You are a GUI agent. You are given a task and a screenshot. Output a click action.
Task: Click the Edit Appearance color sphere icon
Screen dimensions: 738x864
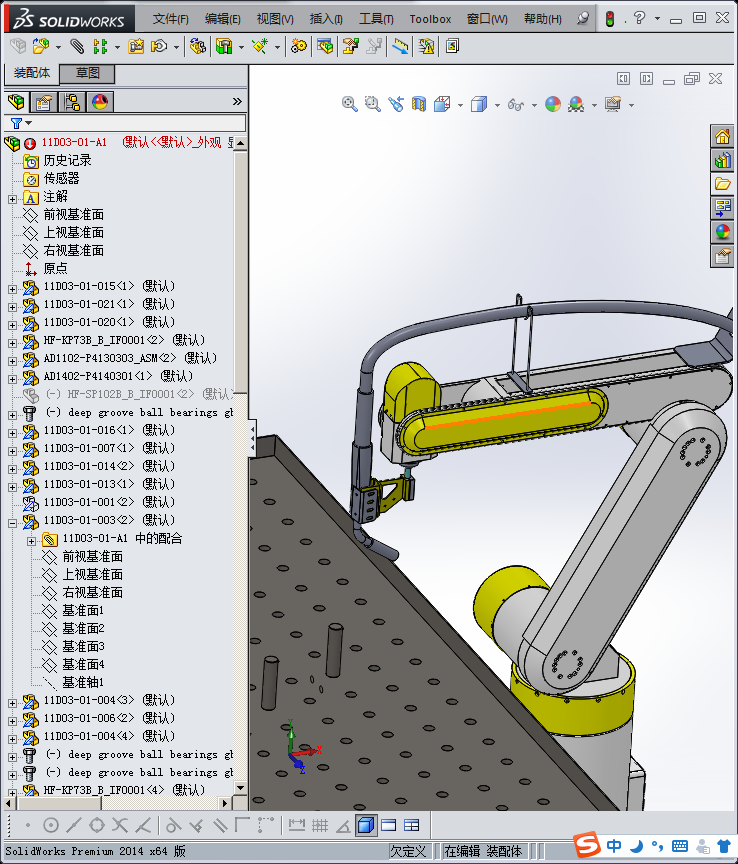[x=553, y=104]
